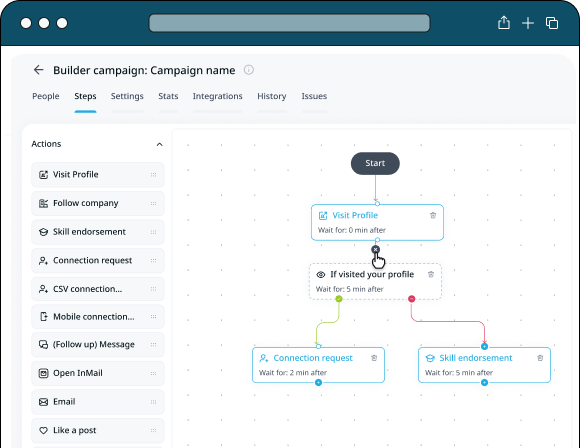Remove Connection request step with trash icon
The width and height of the screenshot is (580, 448).
[374, 358]
